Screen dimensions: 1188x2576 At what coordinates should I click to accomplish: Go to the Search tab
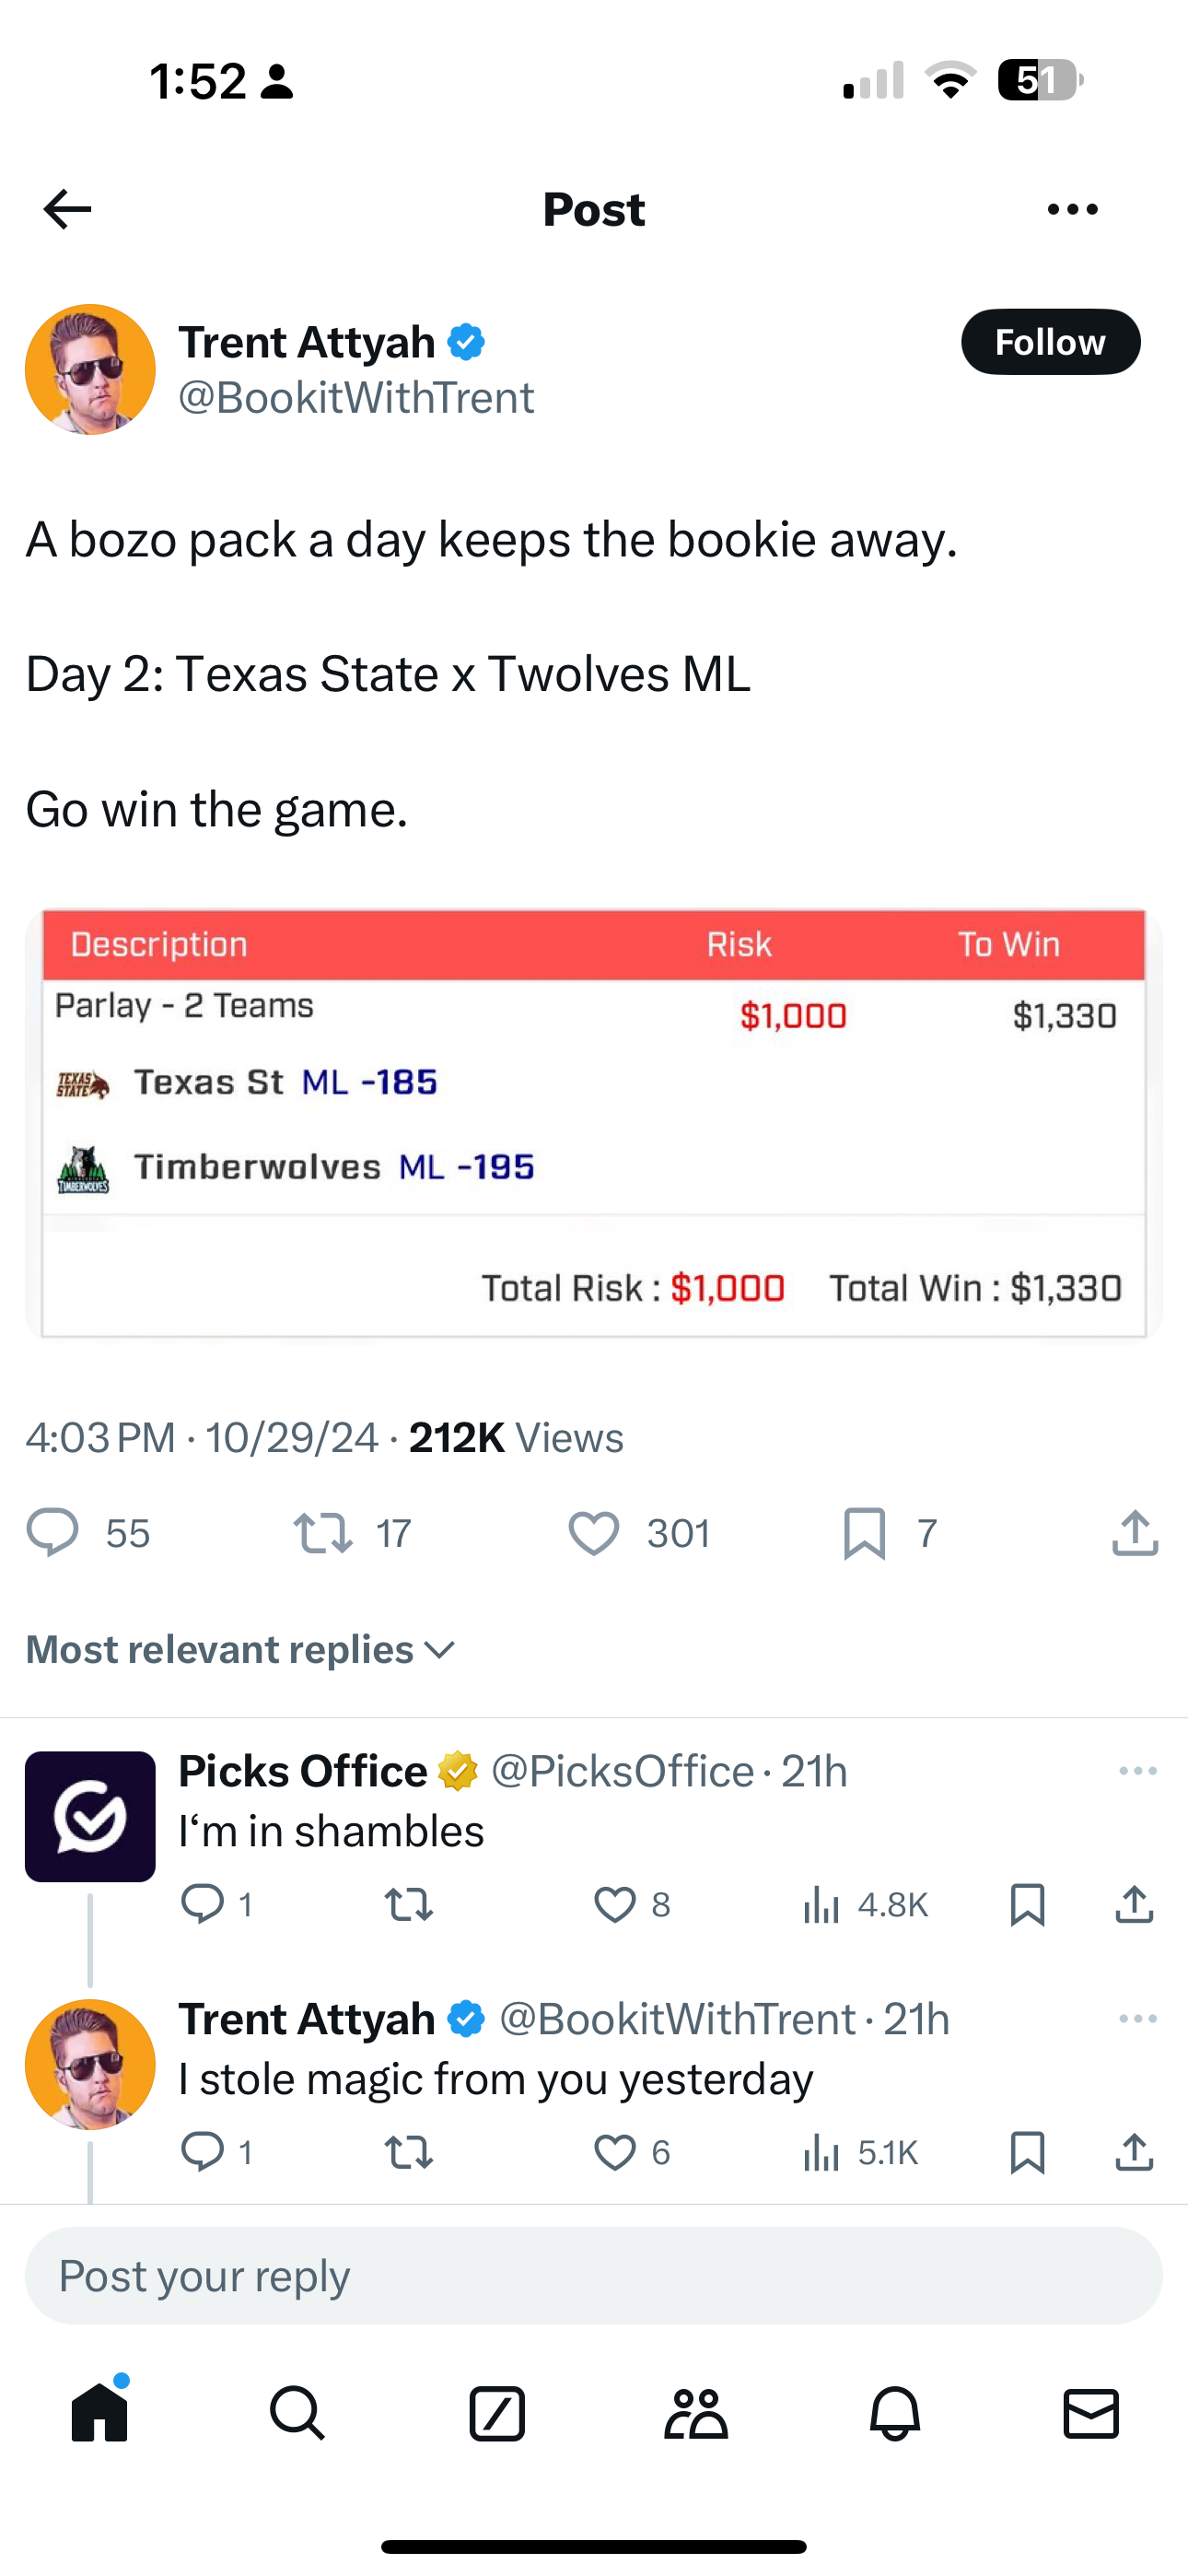(297, 2413)
